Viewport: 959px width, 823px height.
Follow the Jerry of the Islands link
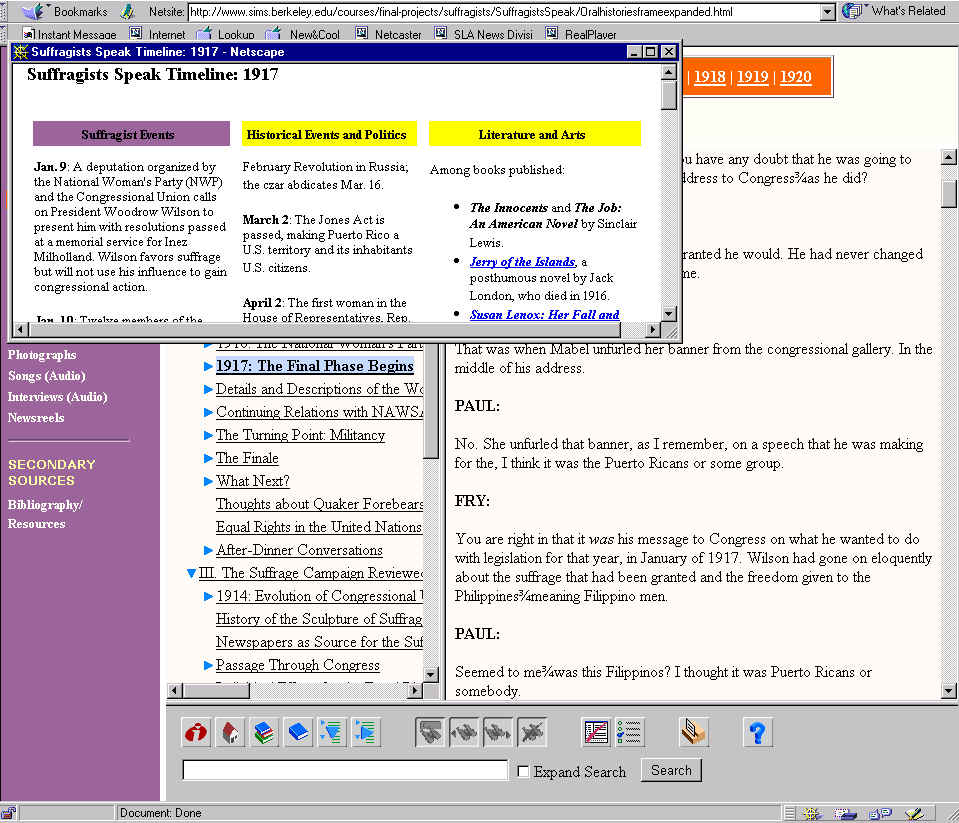(522, 262)
